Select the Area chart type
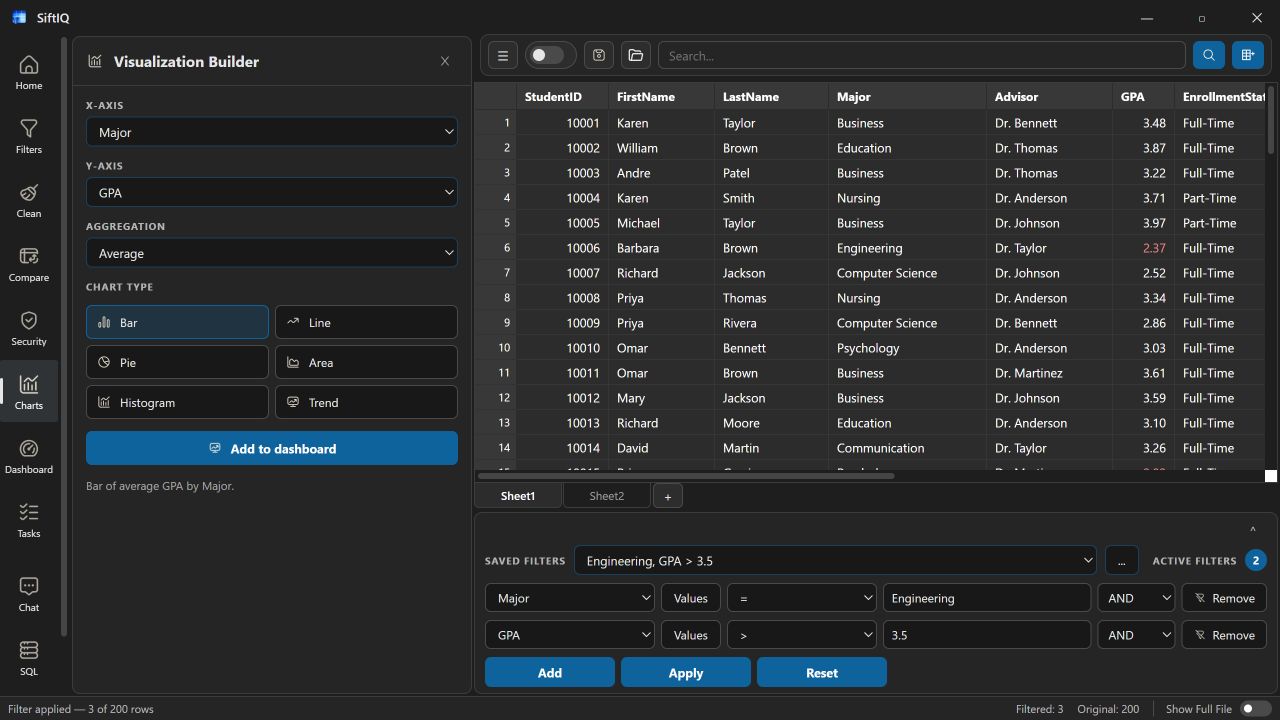 366,362
